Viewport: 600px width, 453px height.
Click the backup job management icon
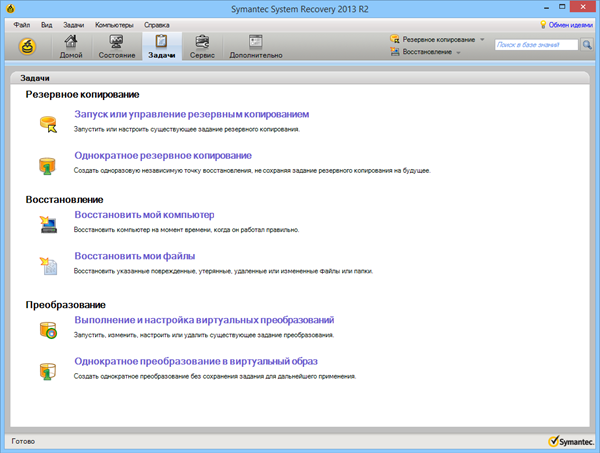48,122
